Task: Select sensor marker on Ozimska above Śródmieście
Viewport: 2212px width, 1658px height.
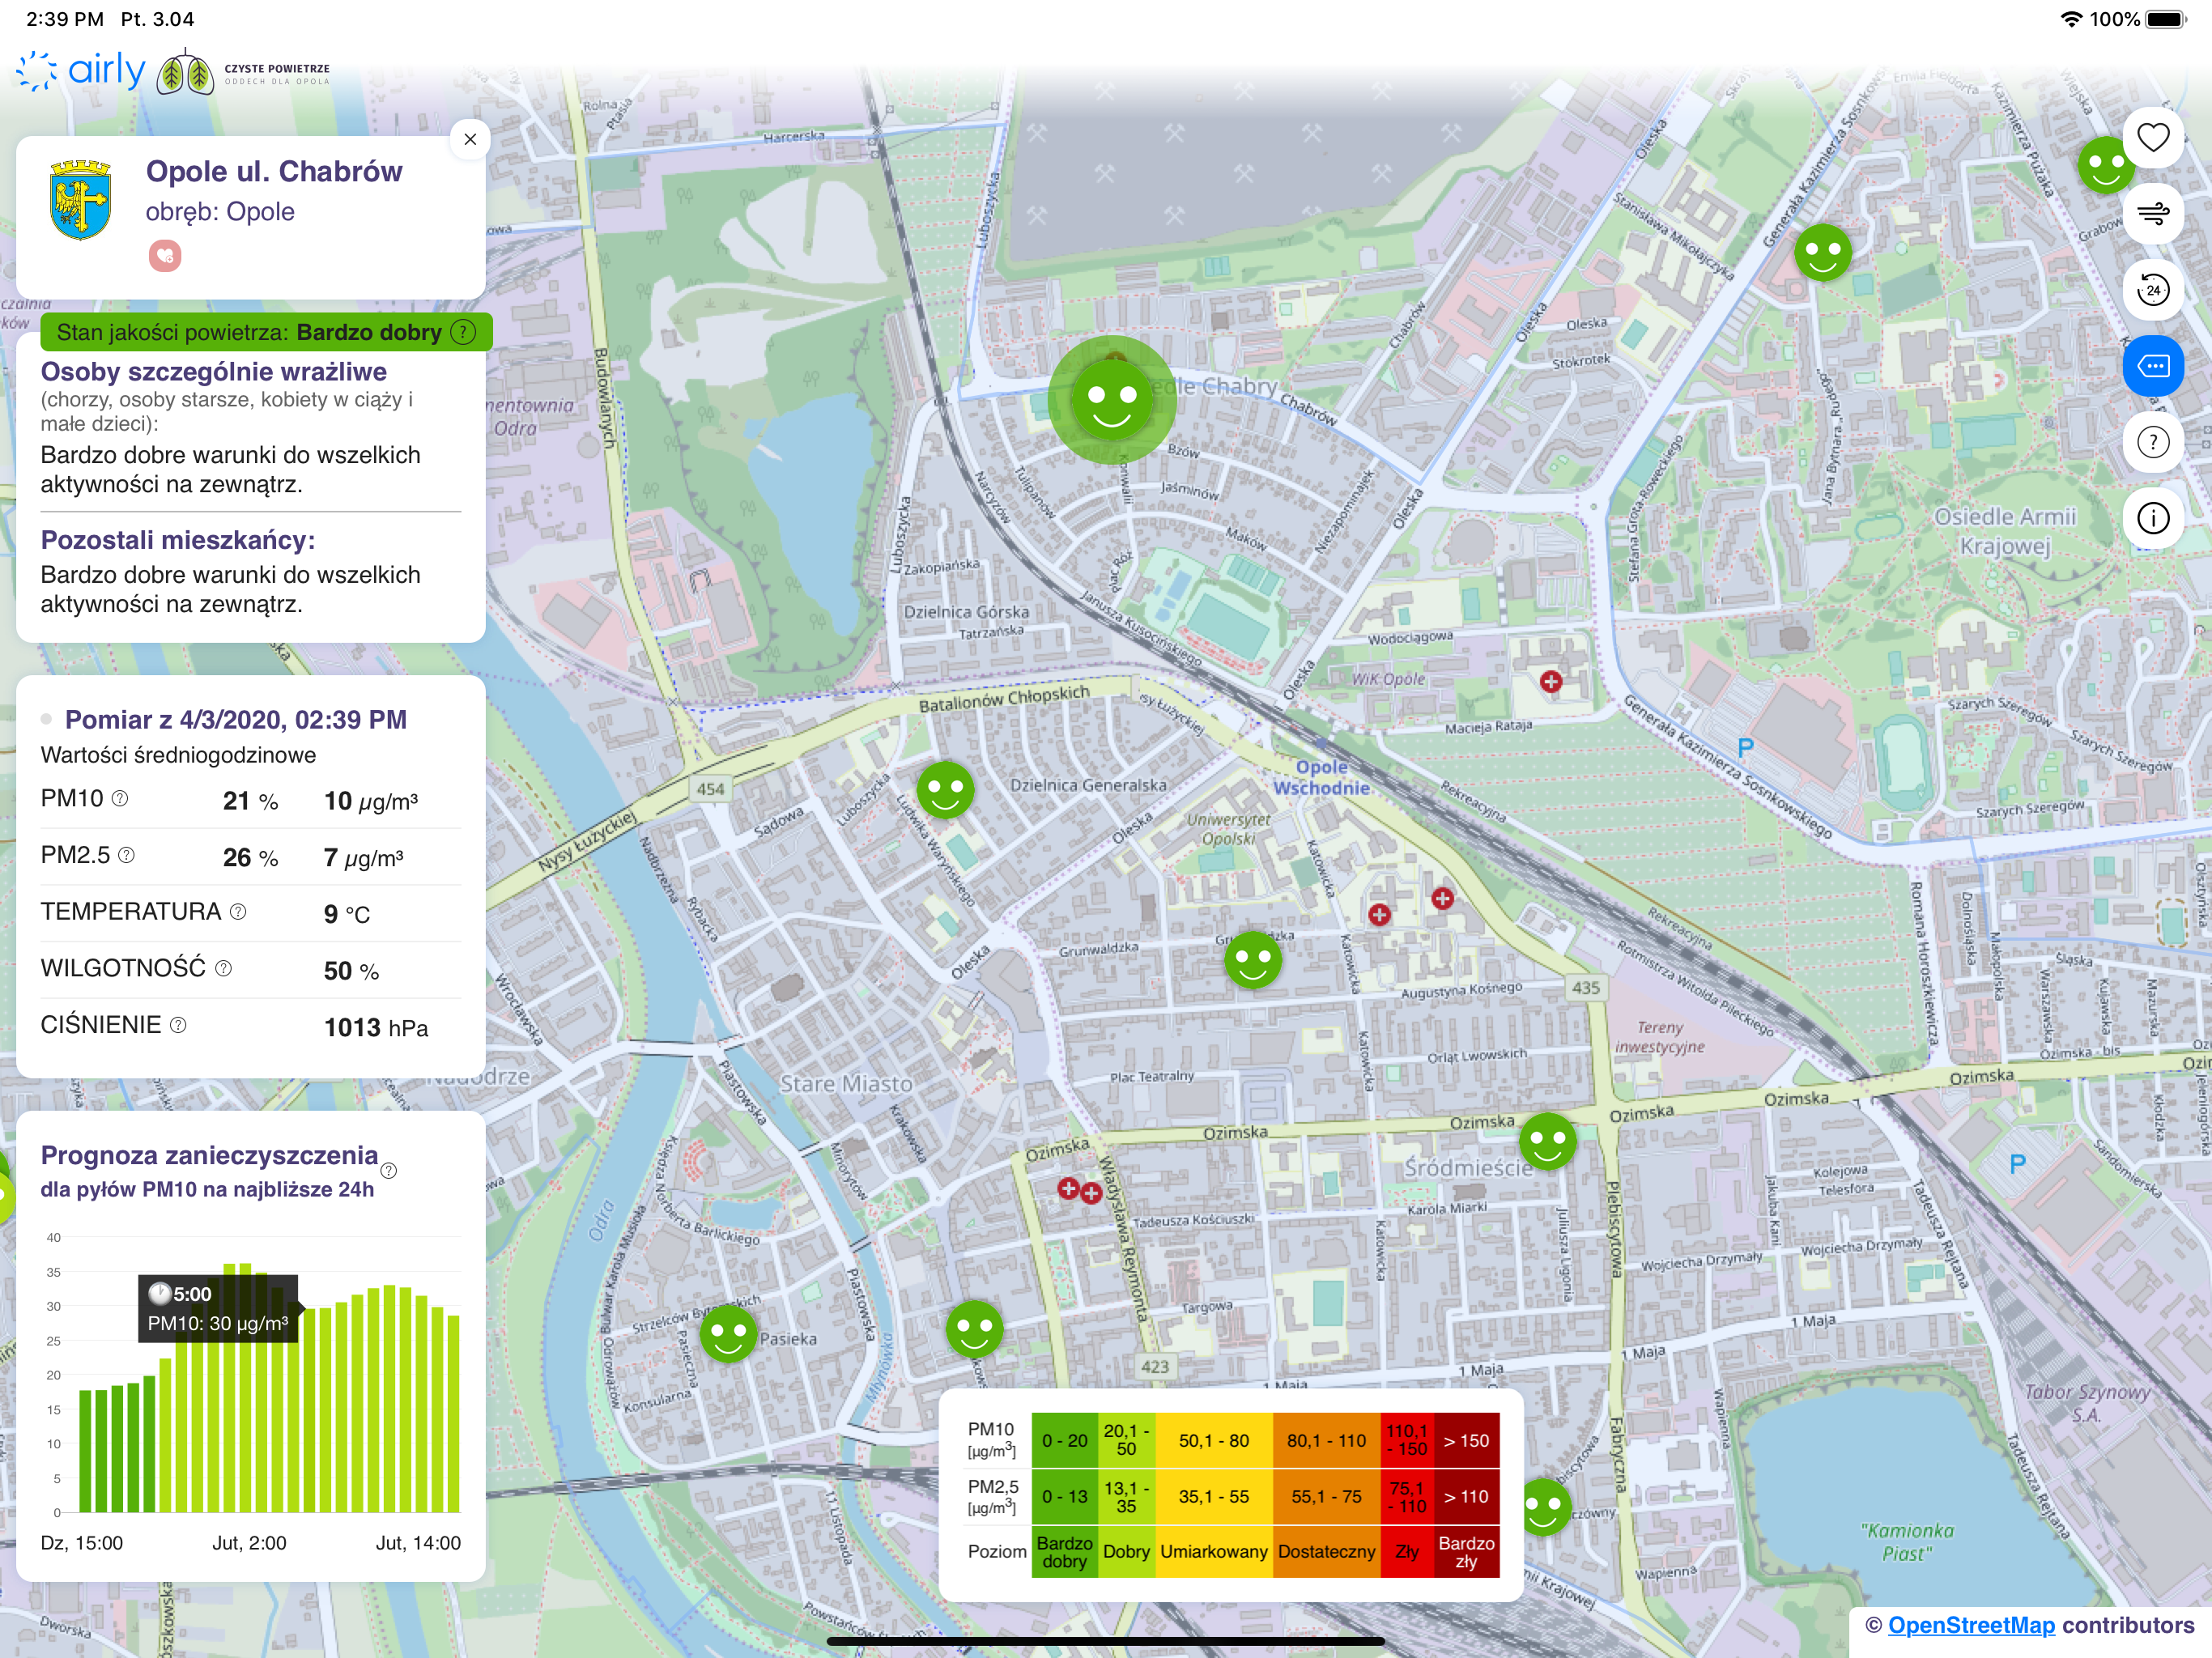Action: pos(1547,1140)
